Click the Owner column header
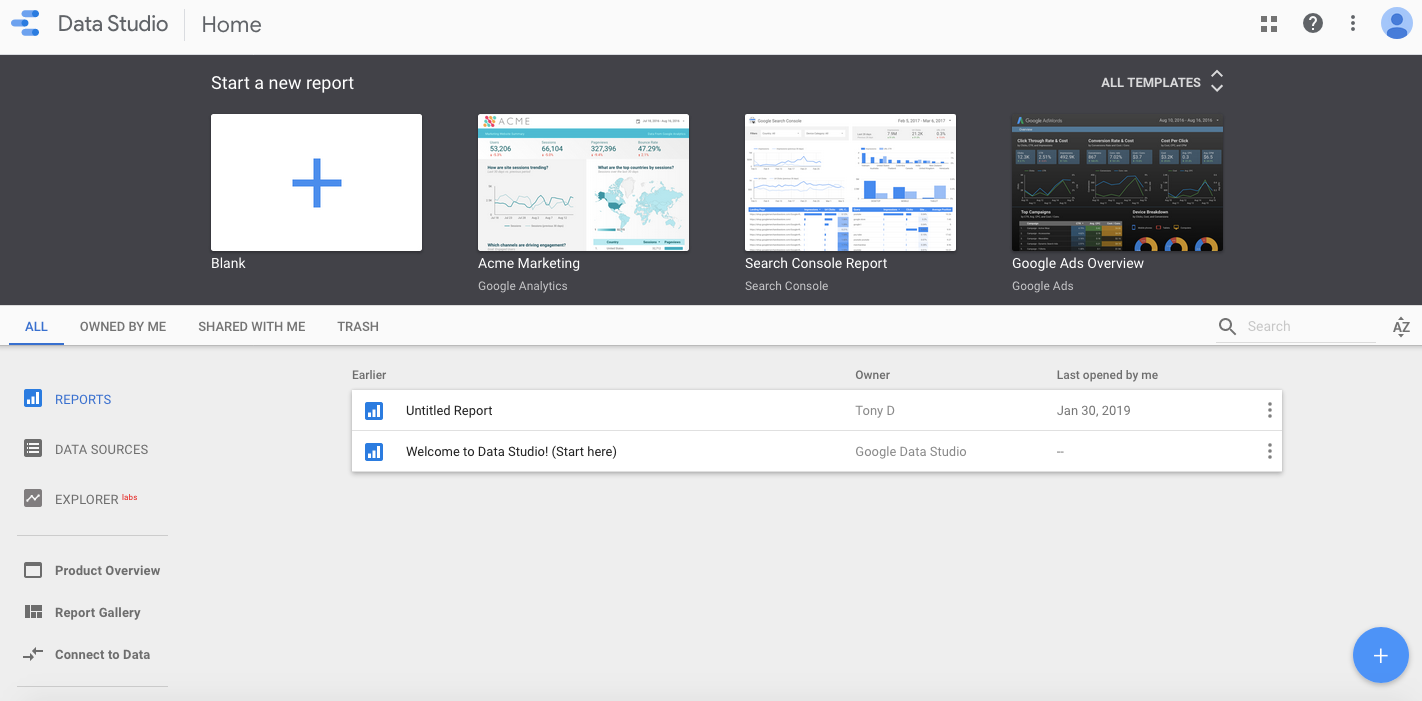This screenshot has height=701, width=1422. [x=872, y=375]
